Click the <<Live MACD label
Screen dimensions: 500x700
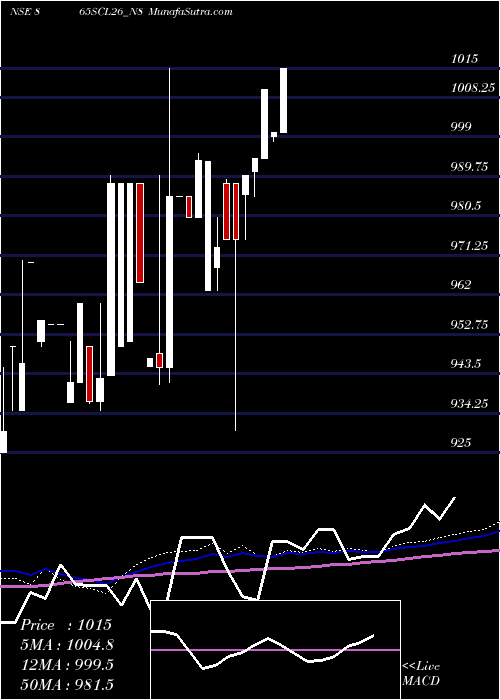(x=421, y=673)
